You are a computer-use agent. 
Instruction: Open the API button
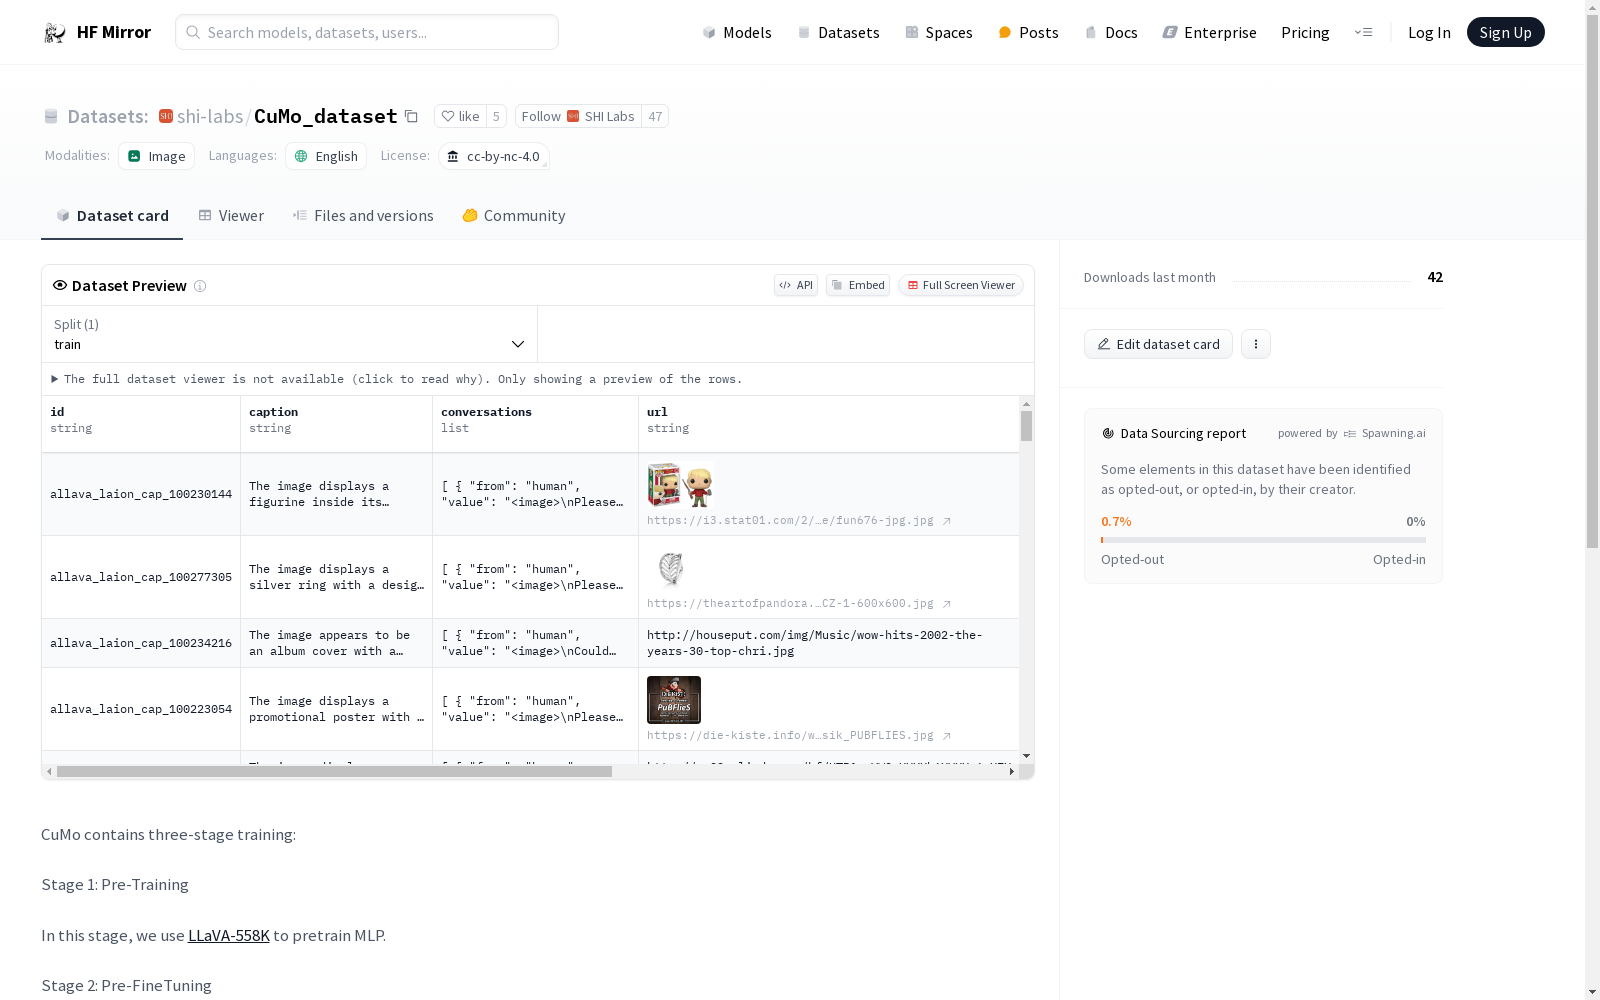(796, 285)
